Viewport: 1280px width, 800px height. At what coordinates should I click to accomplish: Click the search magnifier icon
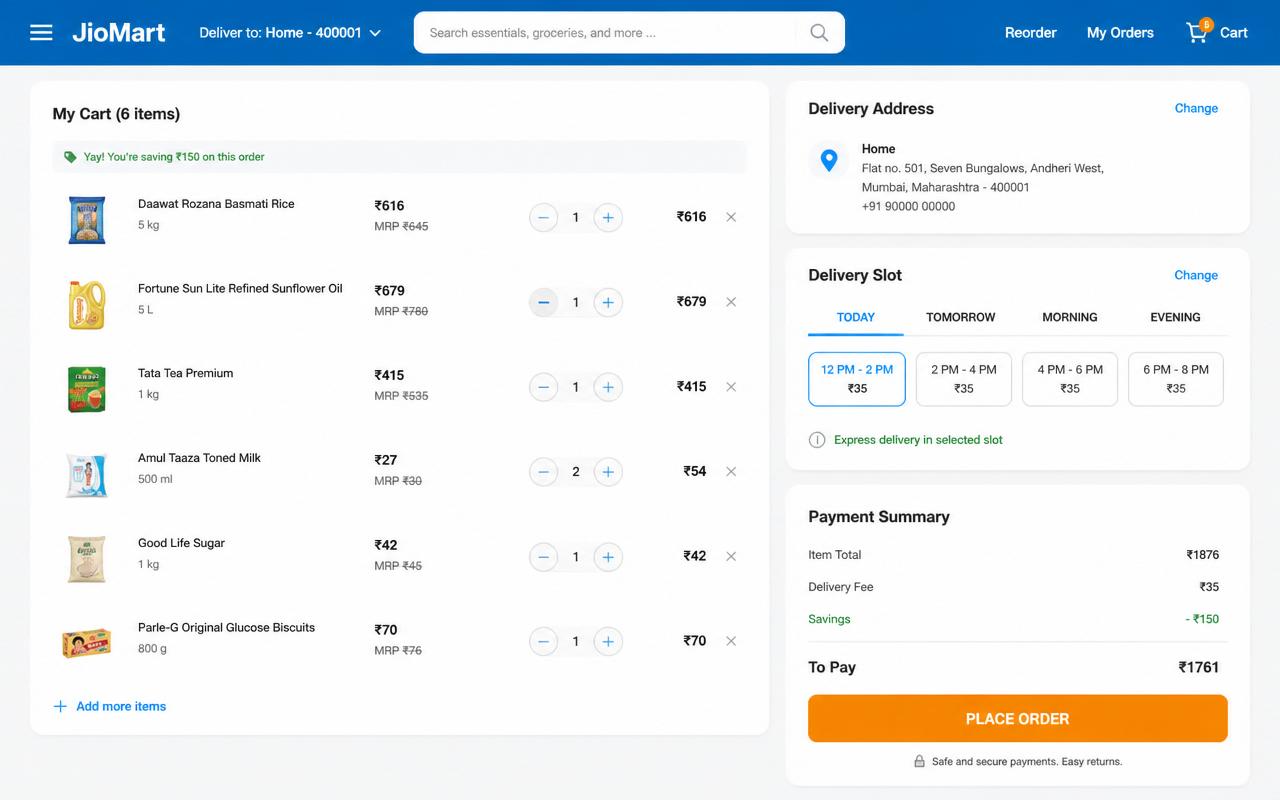(x=819, y=33)
